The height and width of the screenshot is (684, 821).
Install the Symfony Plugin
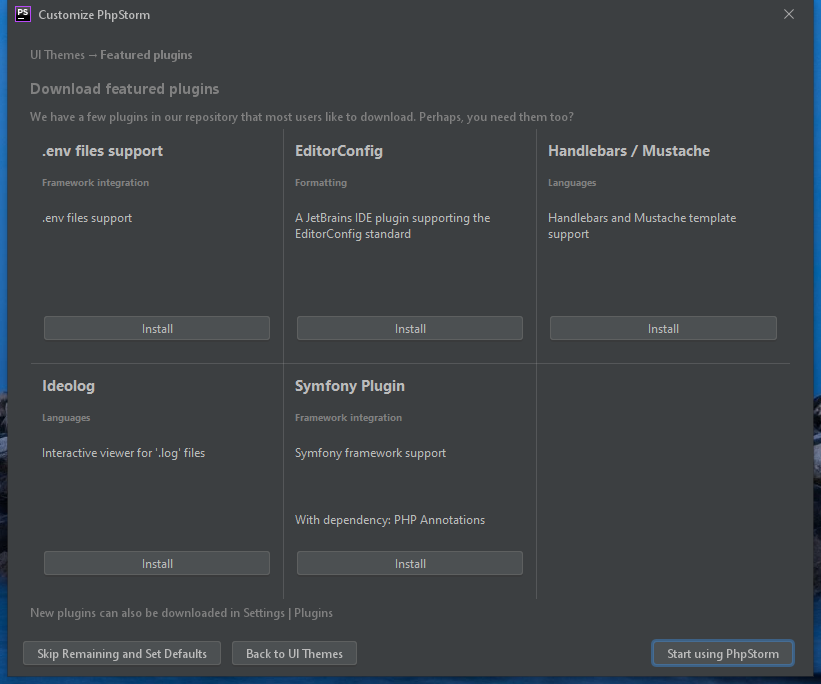pos(410,564)
